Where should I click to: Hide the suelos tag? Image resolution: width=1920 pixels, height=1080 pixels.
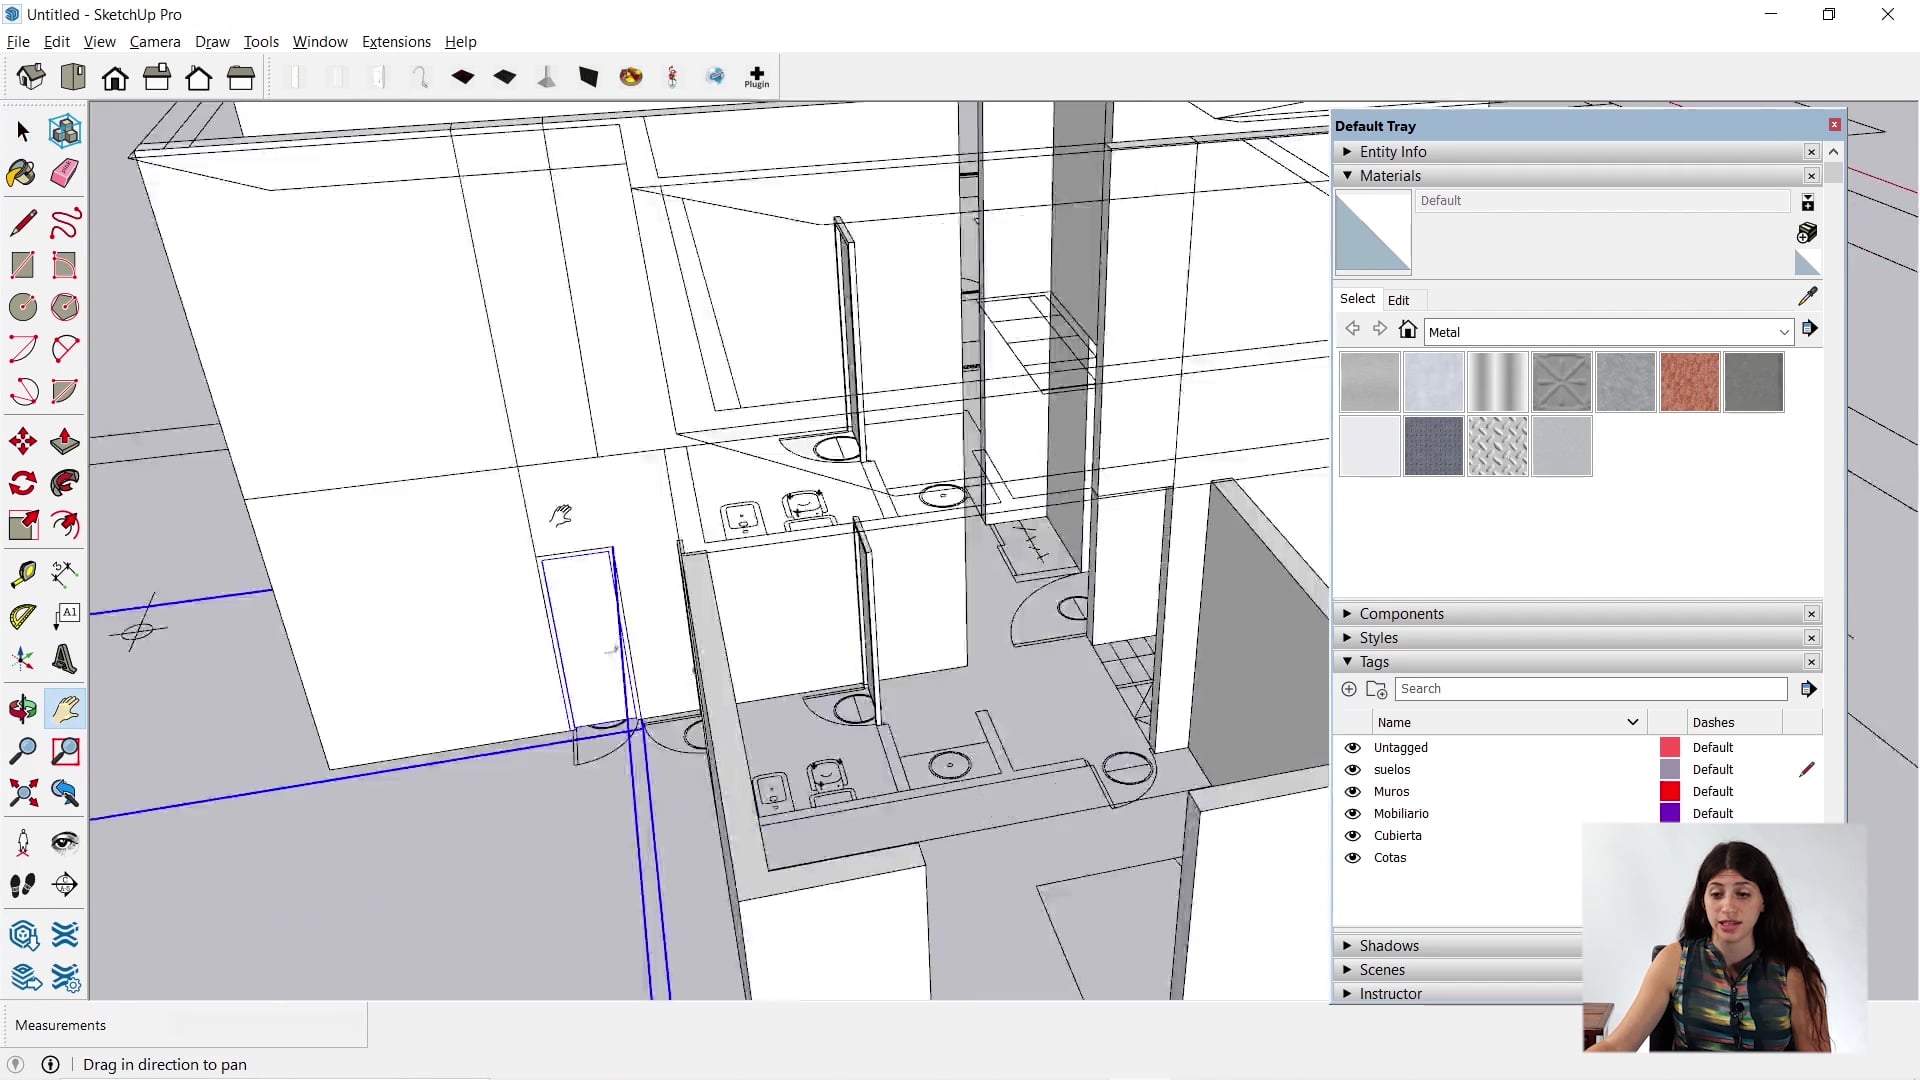click(x=1353, y=769)
